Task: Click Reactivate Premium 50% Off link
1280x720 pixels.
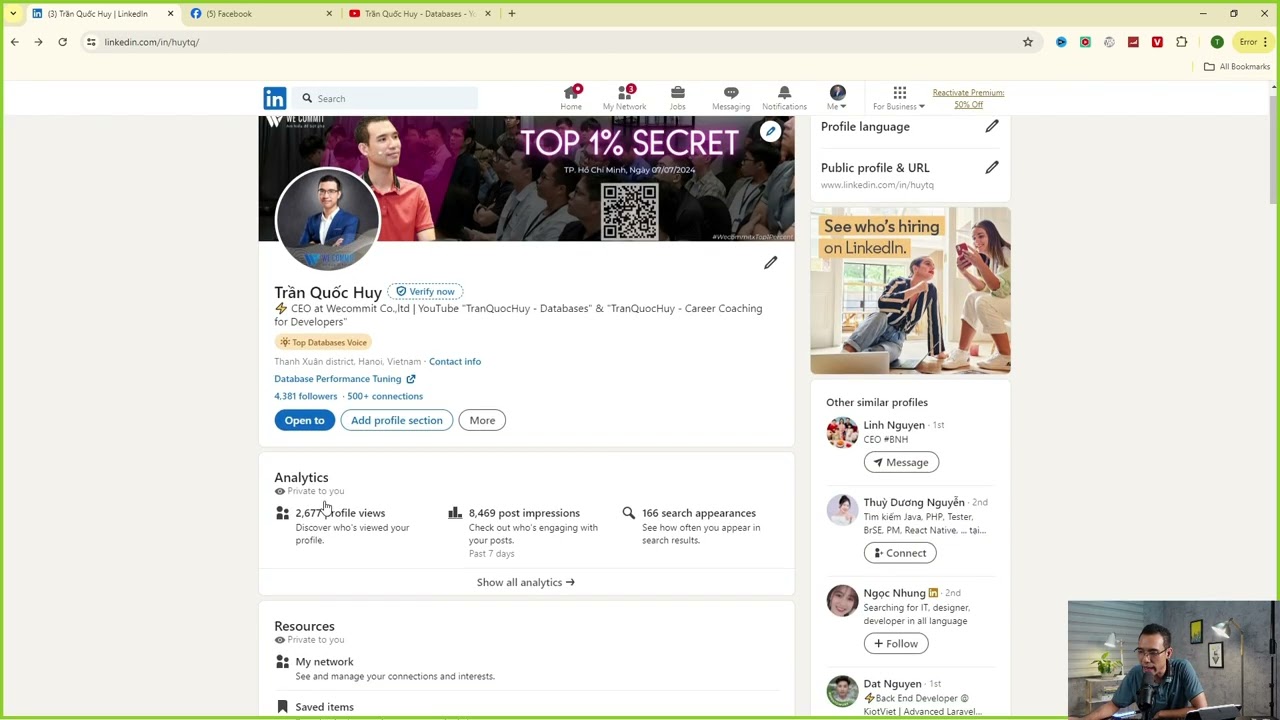Action: click(x=968, y=98)
